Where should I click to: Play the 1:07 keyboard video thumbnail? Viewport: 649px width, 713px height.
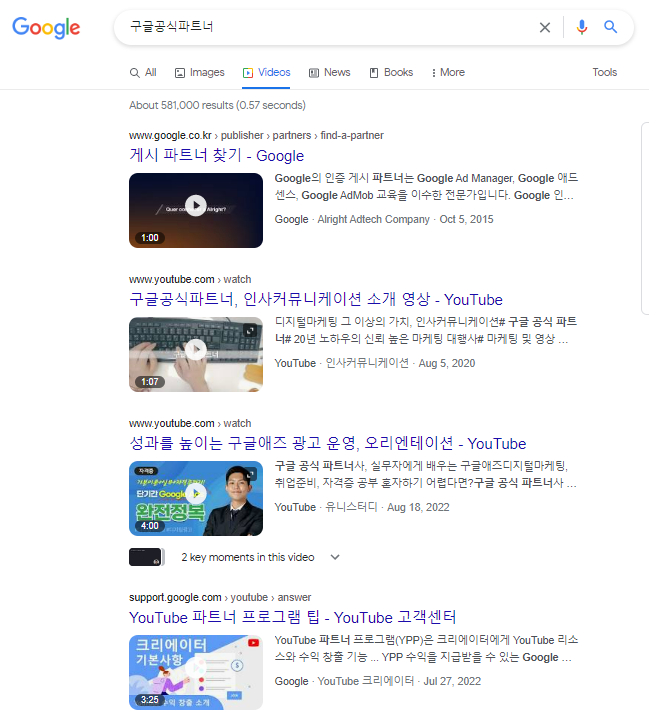[x=196, y=354]
